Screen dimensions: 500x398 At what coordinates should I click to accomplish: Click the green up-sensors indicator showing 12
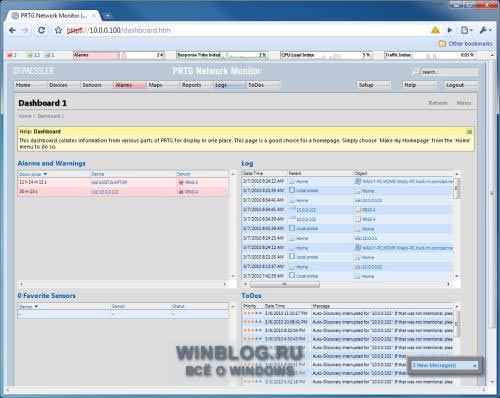pos(34,55)
